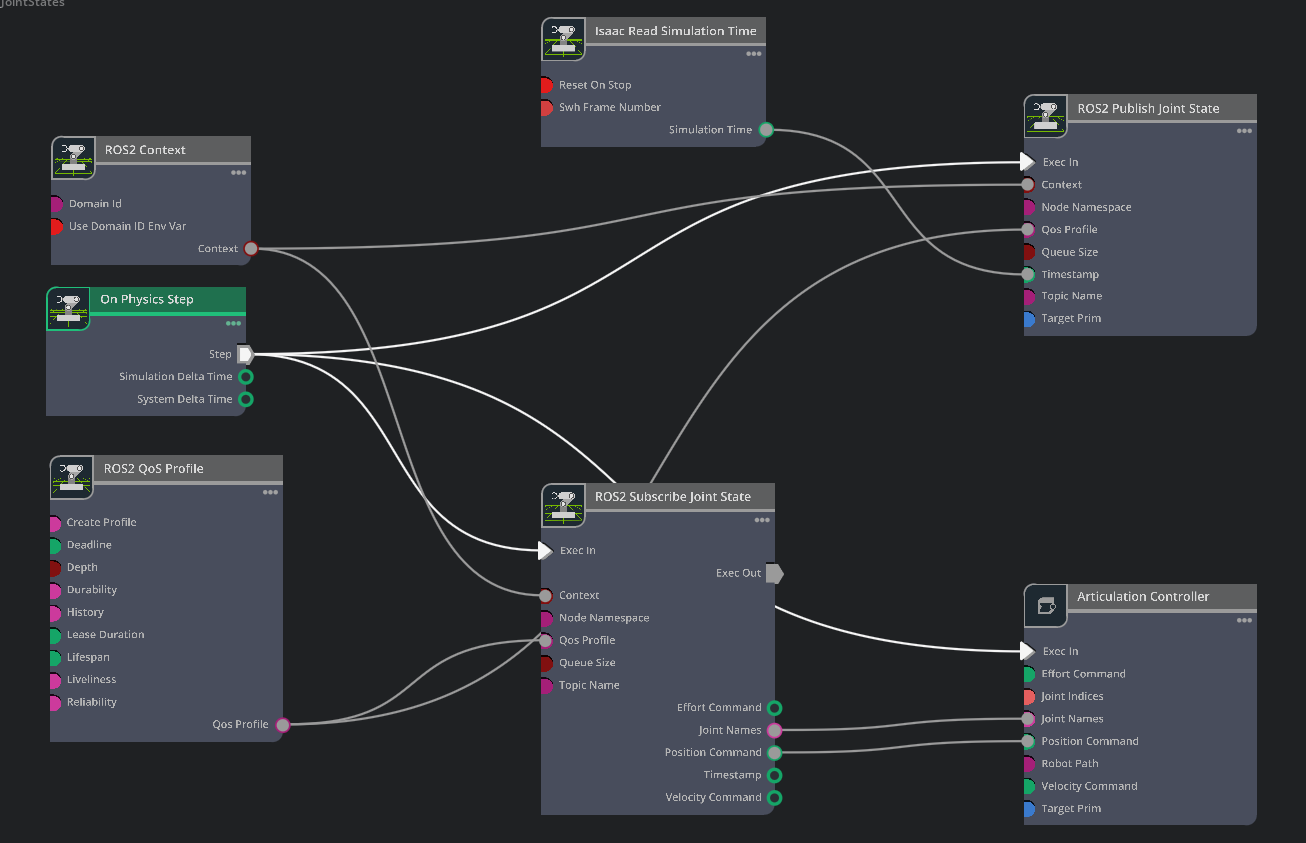Click the Joint Indices input port

[x=1029, y=697]
